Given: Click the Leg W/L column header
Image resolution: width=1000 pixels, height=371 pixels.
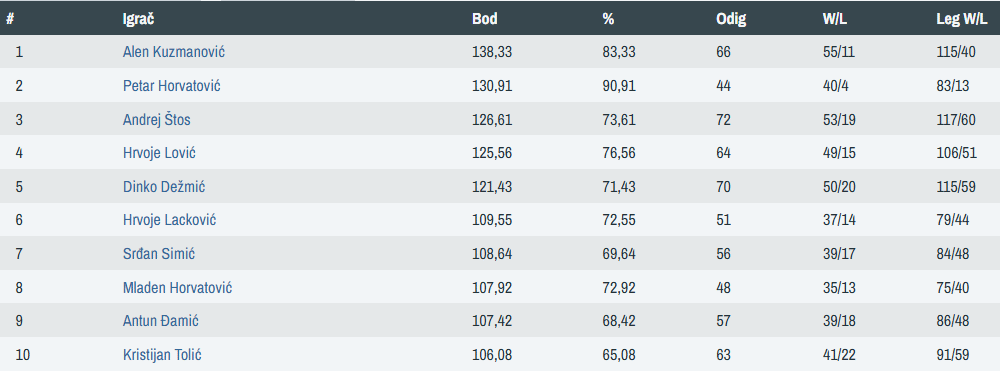Looking at the screenshot, I should (962, 18).
